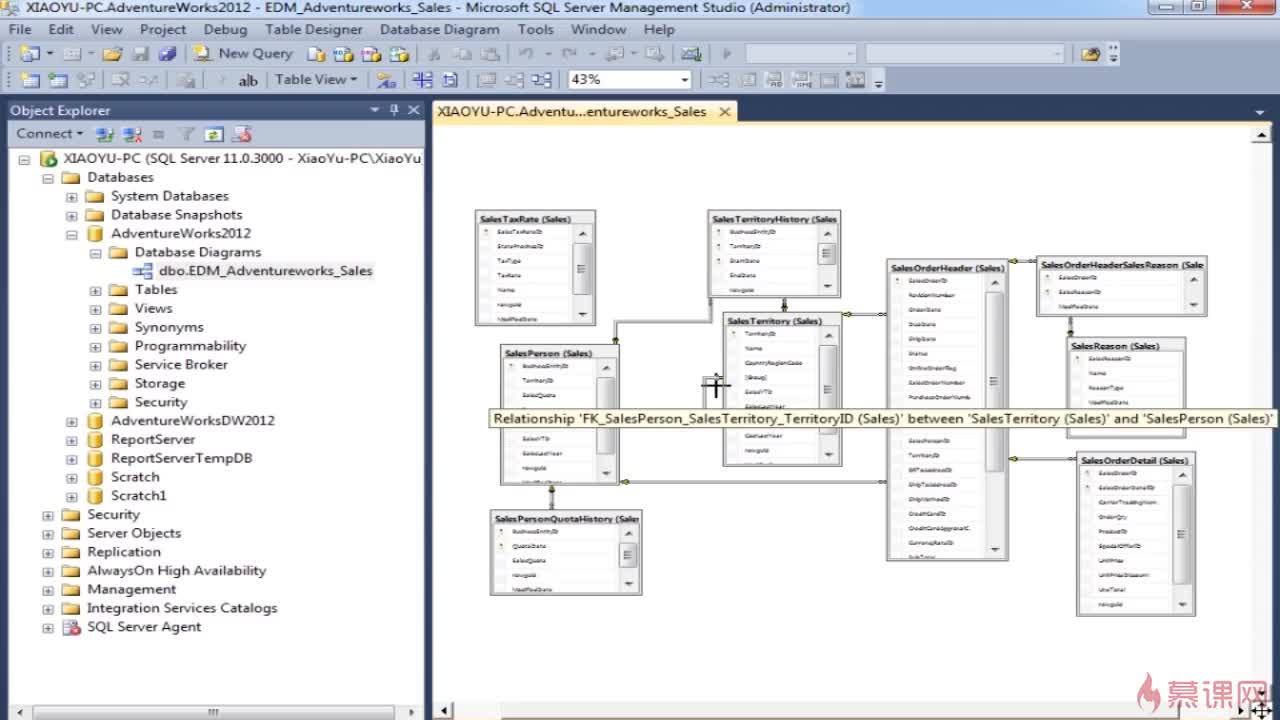Click the Find in Files folder icon
Image resolution: width=1280 pixels, height=720 pixels.
1091,54
